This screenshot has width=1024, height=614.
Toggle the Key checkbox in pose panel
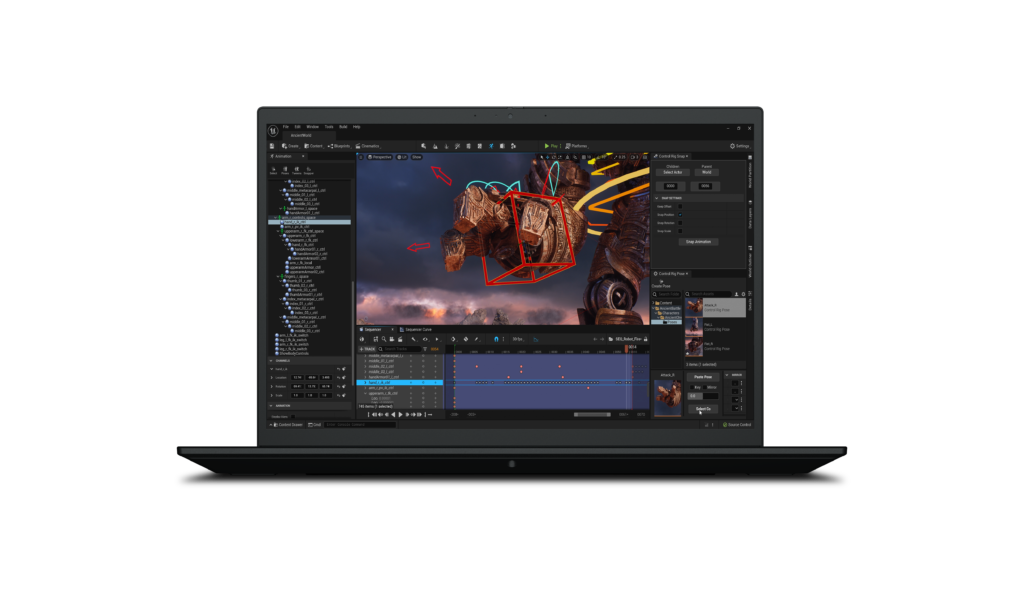(x=692, y=387)
